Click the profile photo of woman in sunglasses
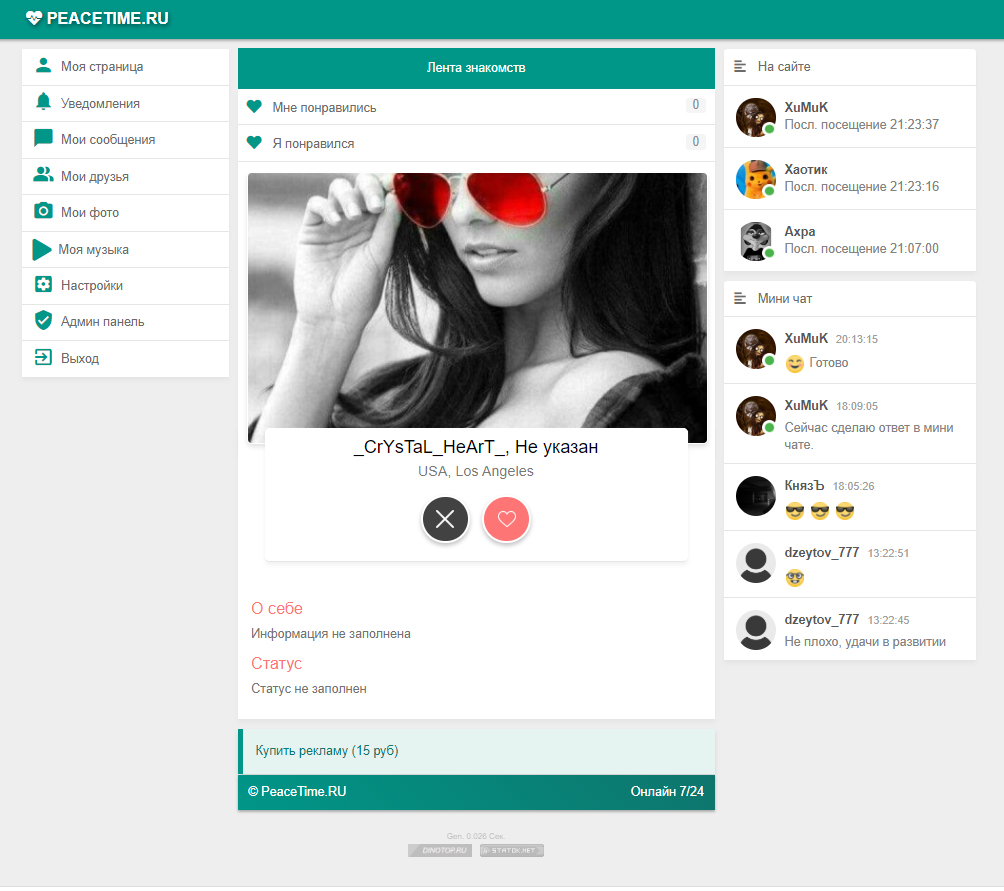The image size is (1004, 891). click(477, 300)
